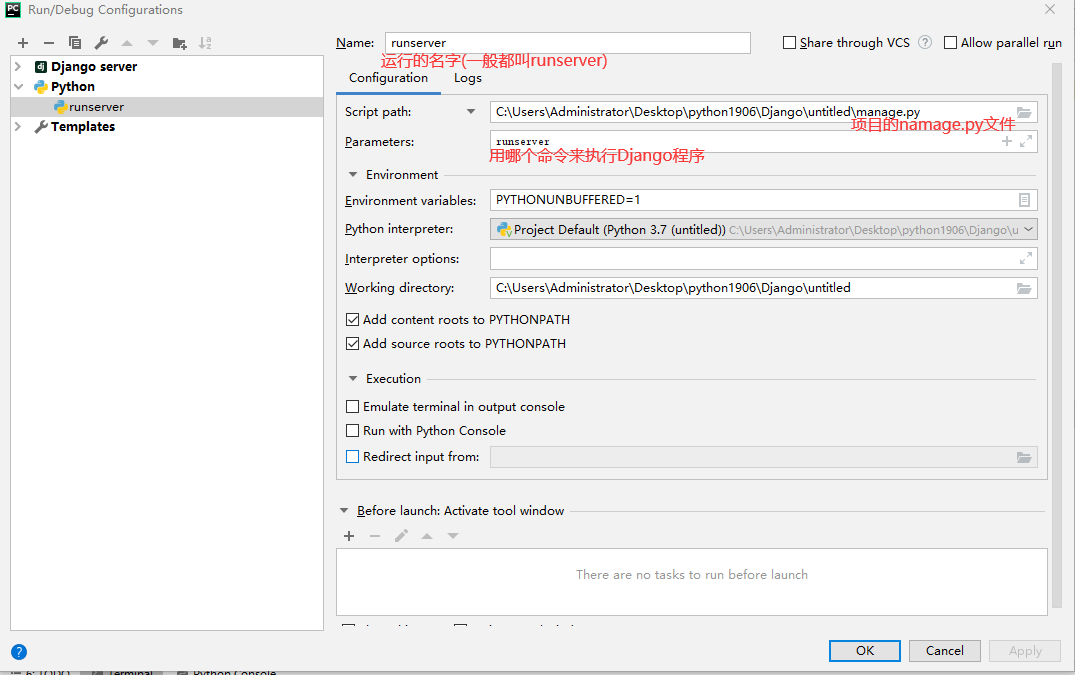Click the Cancel button
1075x675 pixels.
945,651
